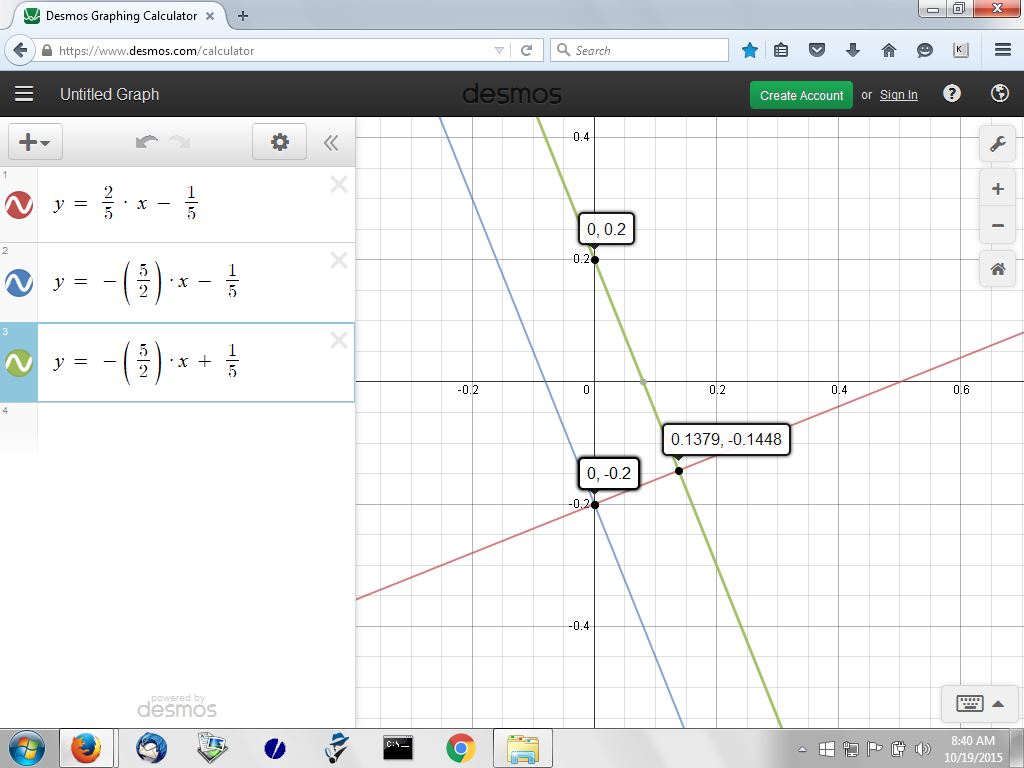Open Windows Explorer from the taskbar
The width and height of the screenshot is (1024, 768).
click(522, 748)
